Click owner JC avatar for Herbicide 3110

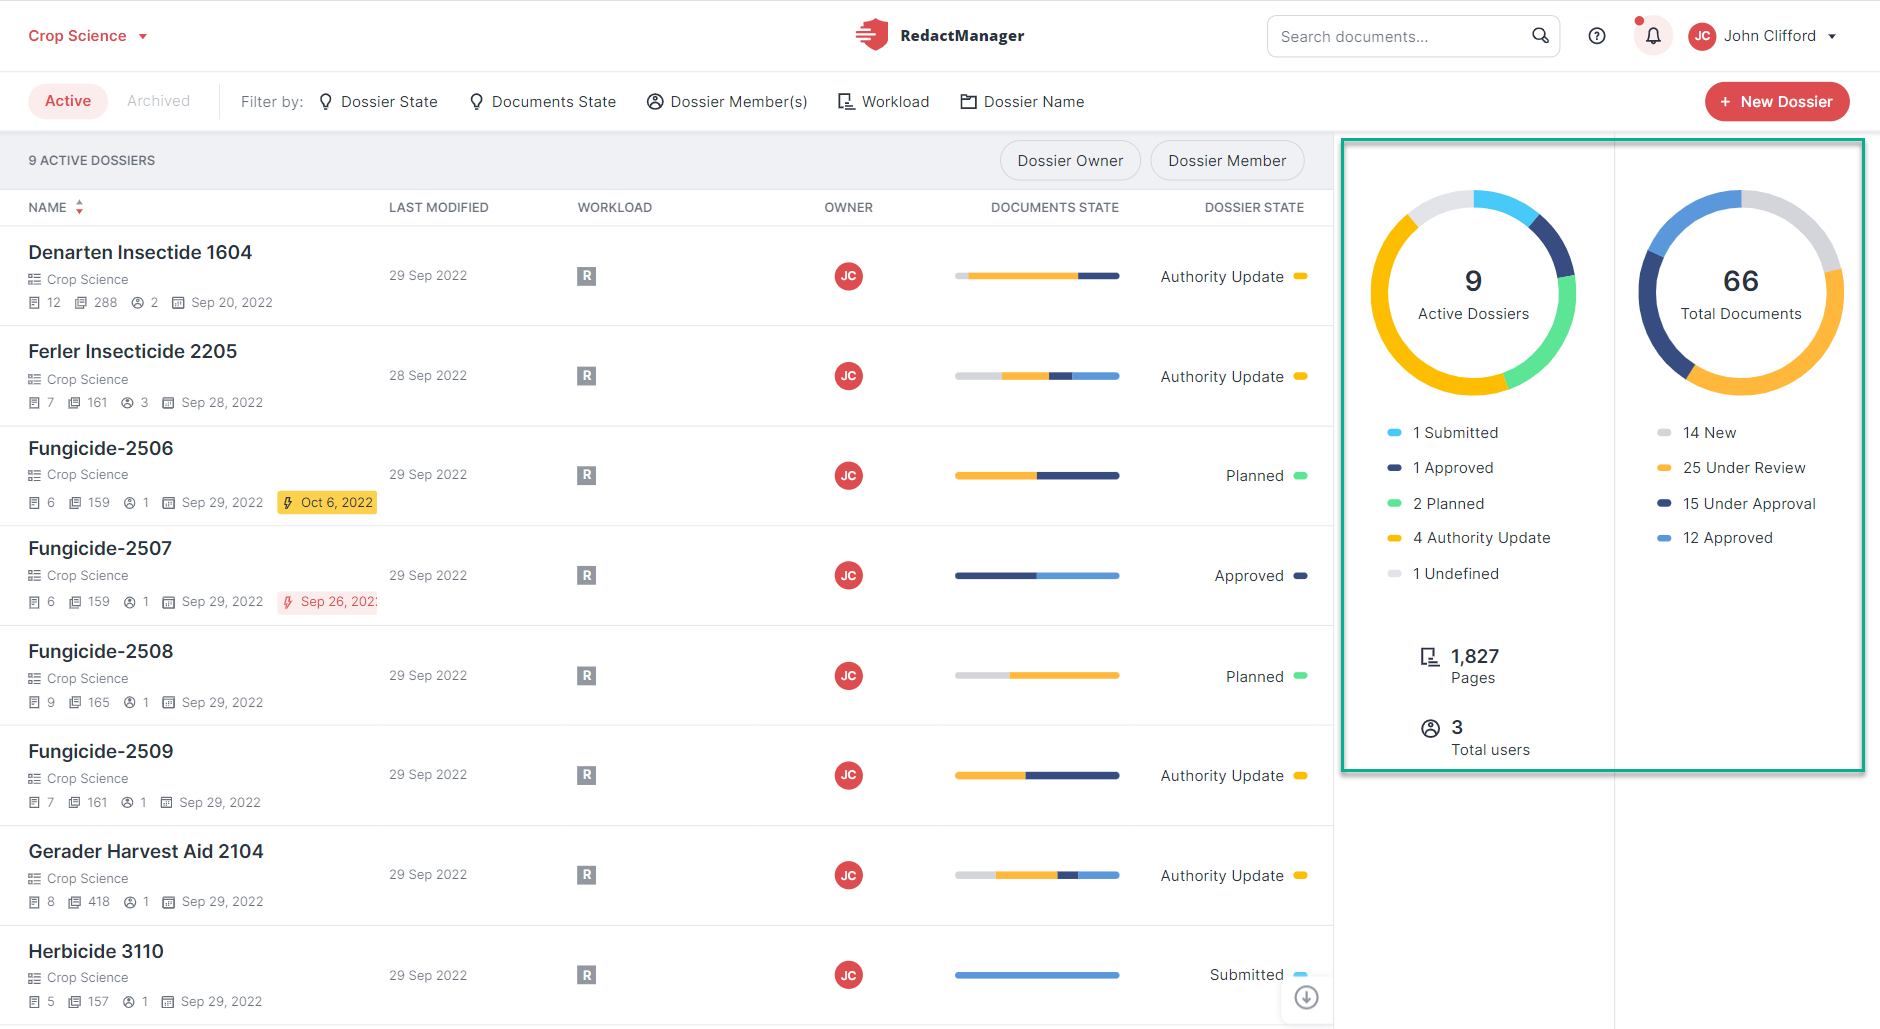(849, 975)
